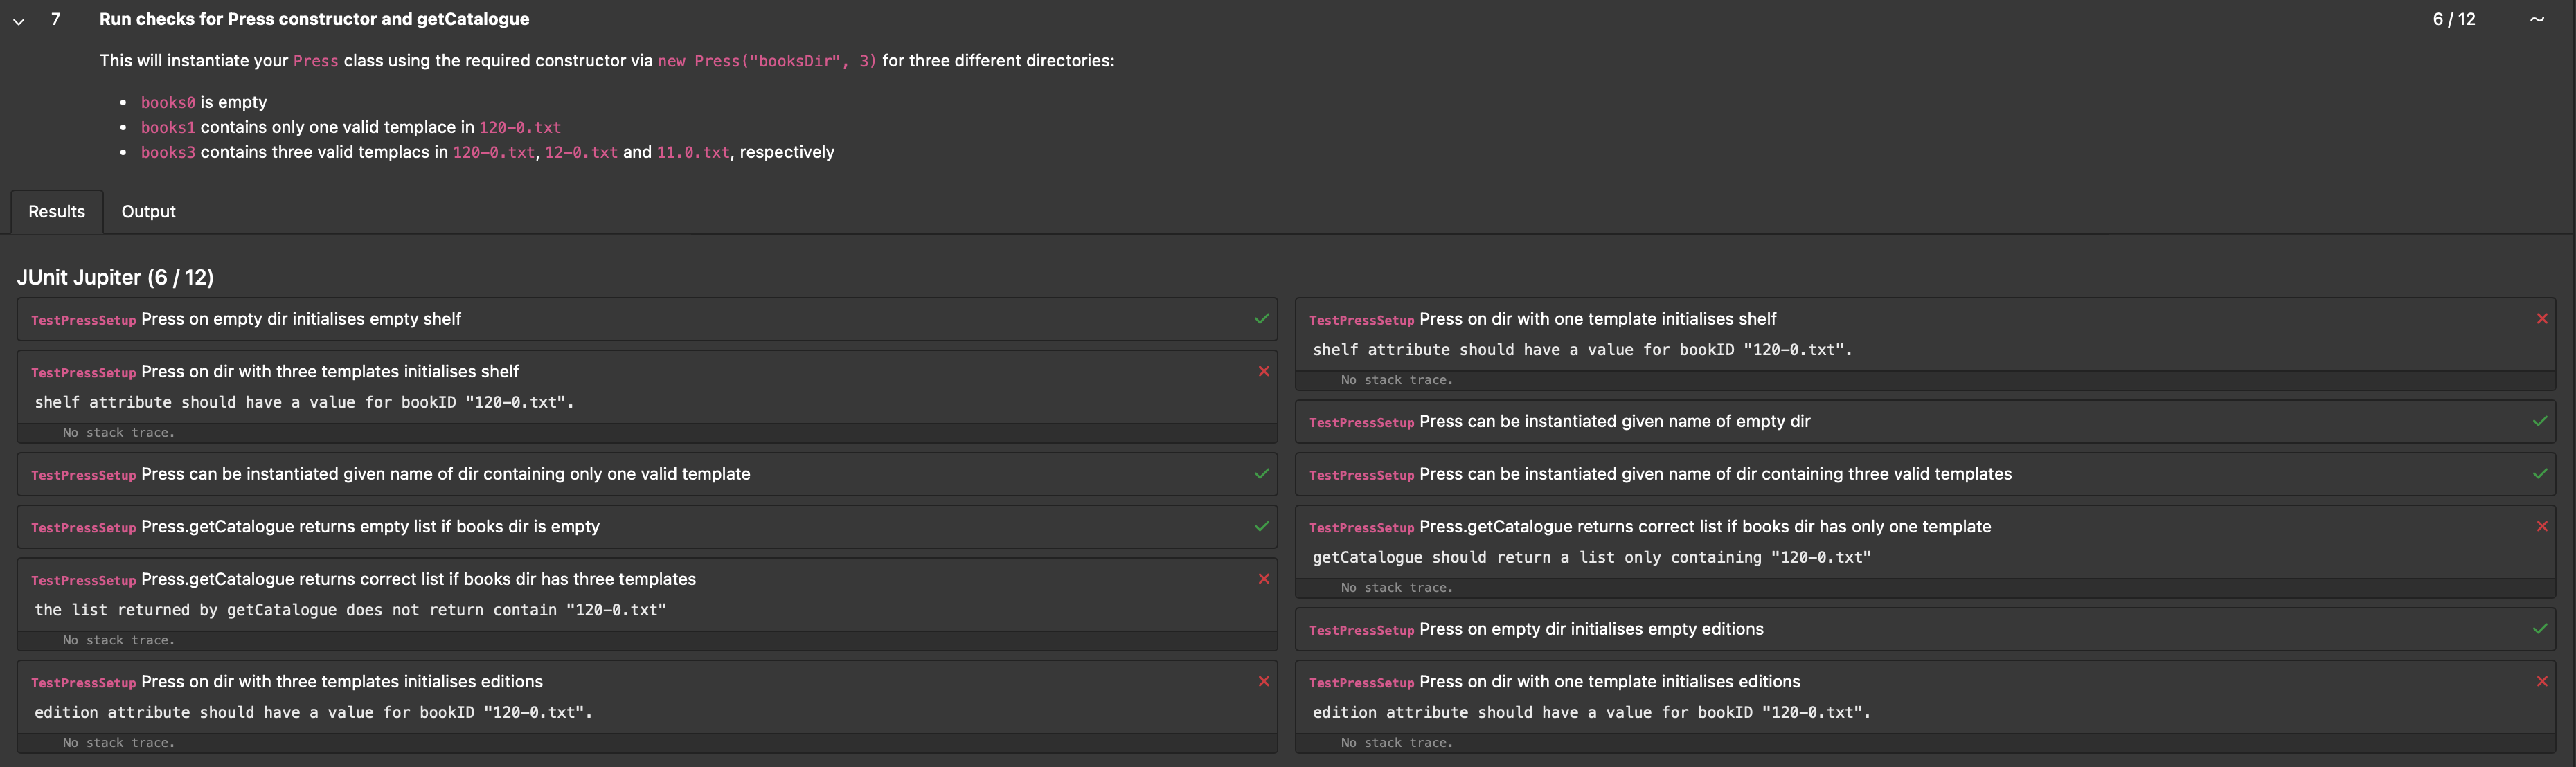Click green check for 'instantiated given name of empty dir'
The height and width of the screenshot is (767, 2576).
click(x=2540, y=421)
